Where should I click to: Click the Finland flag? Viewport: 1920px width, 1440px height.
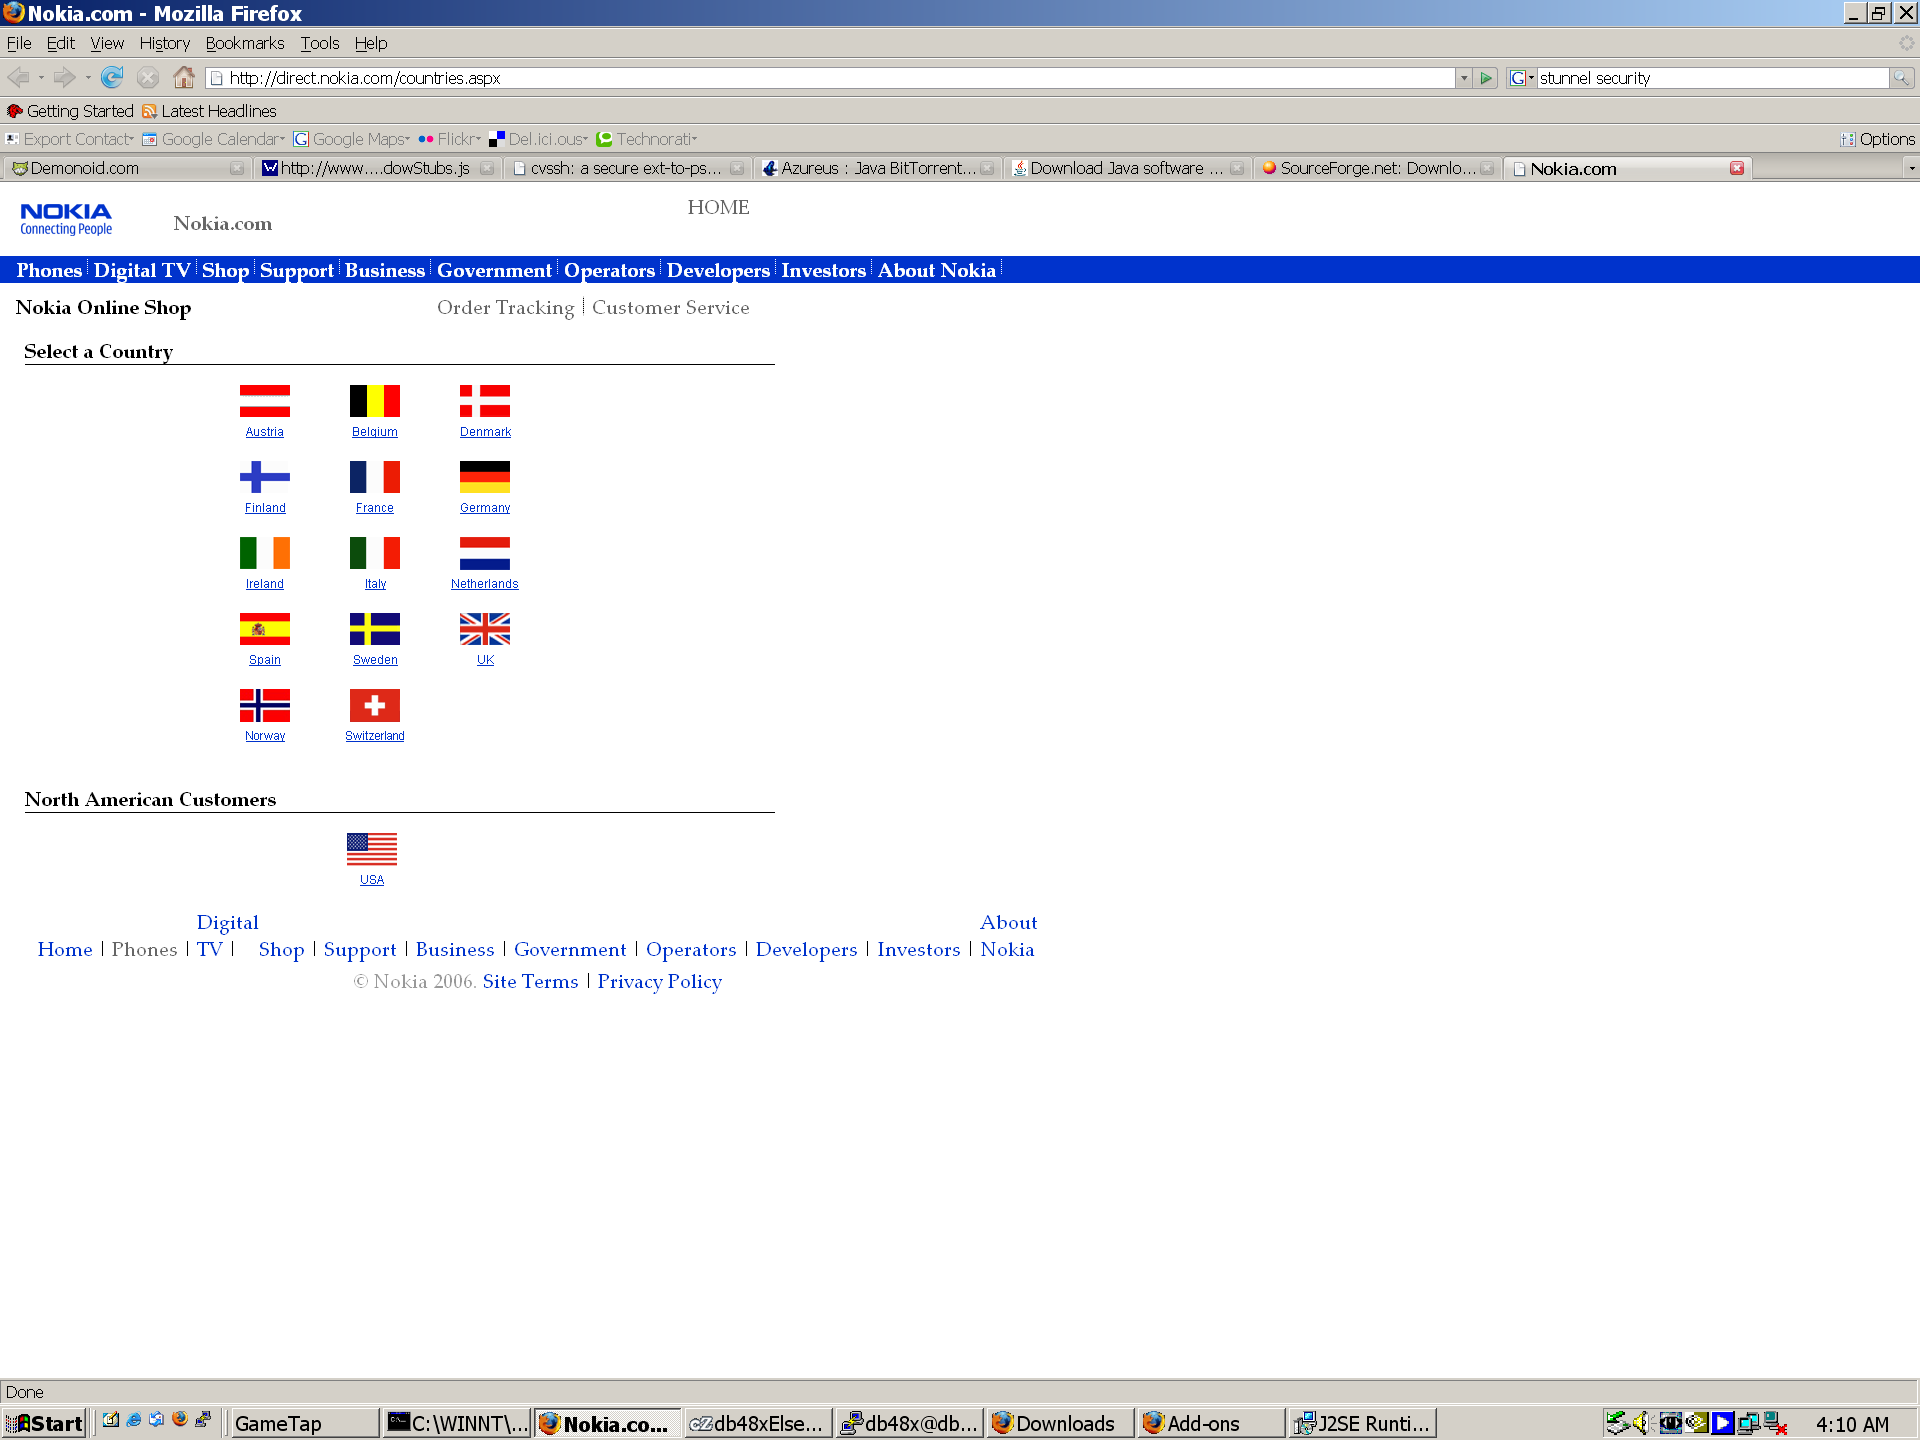click(265, 477)
